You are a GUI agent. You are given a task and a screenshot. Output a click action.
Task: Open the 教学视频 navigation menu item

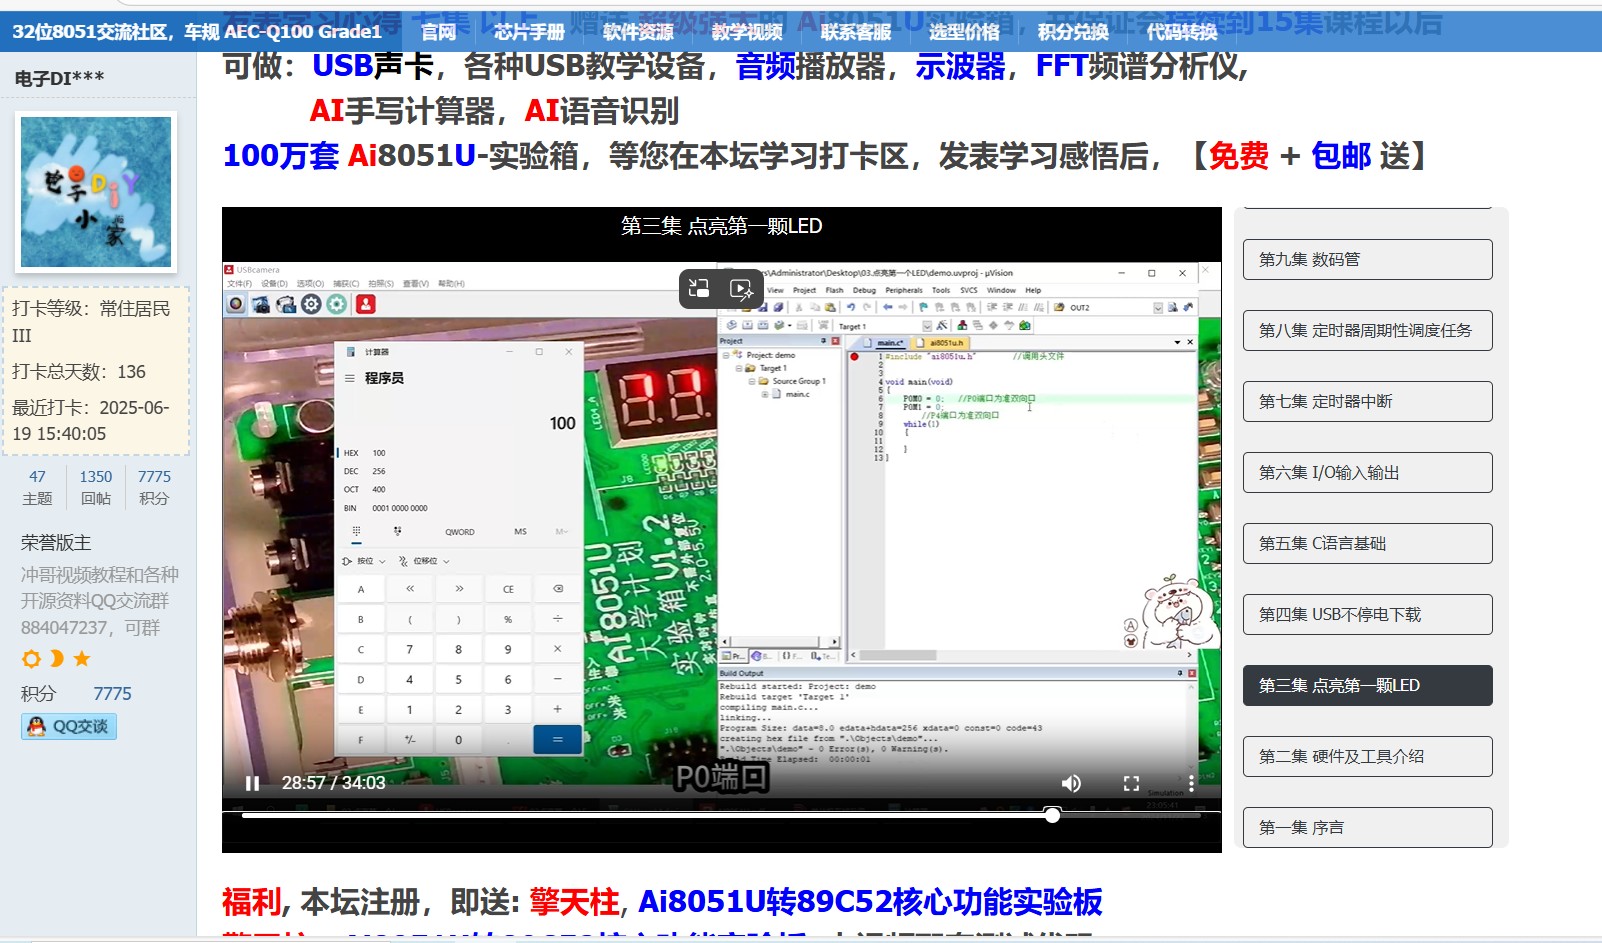(749, 31)
